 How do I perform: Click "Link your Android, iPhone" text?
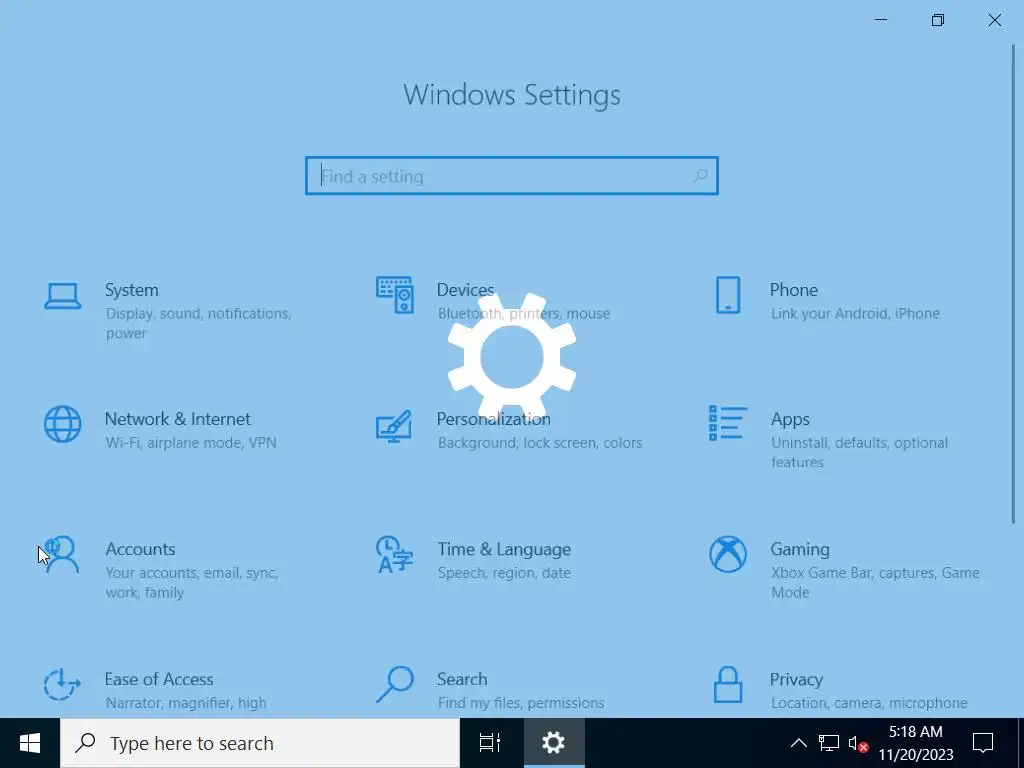pyautogui.click(x=855, y=313)
